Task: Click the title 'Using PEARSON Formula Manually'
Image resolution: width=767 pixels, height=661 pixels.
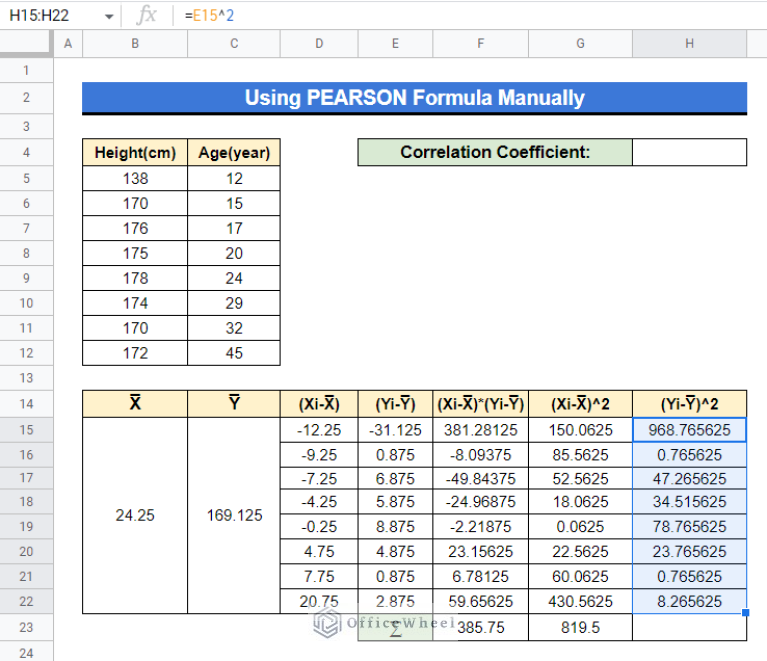Action: pos(414,98)
